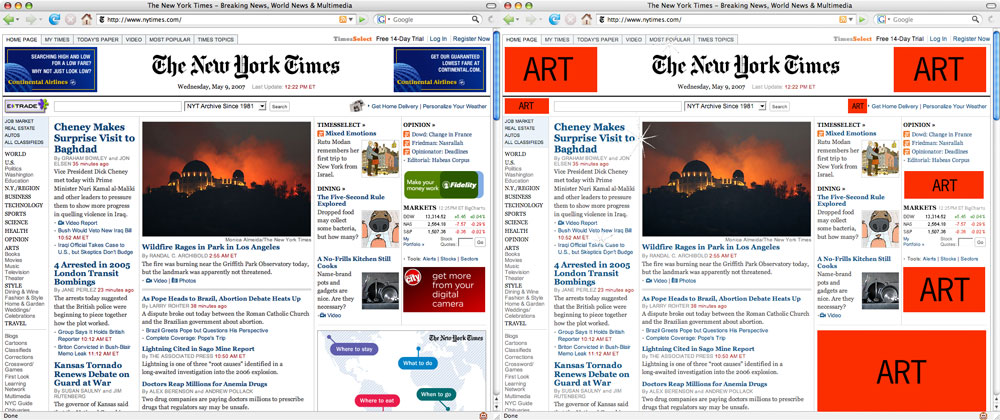Open the feed dropdown arrow in right address bar
The image size is (1000, 420).
tap(851, 20)
